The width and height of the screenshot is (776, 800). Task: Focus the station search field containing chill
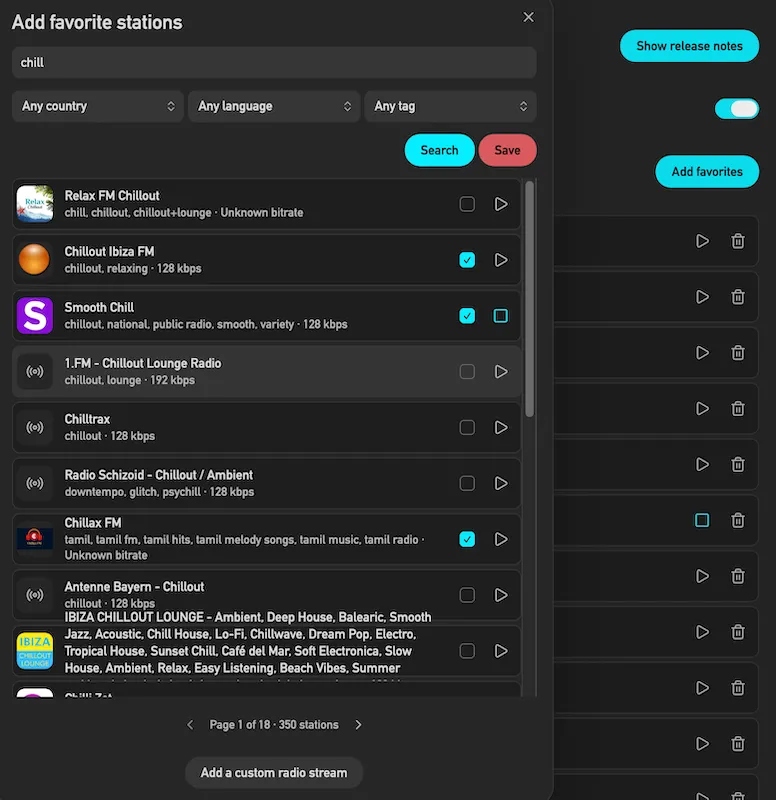pos(274,63)
